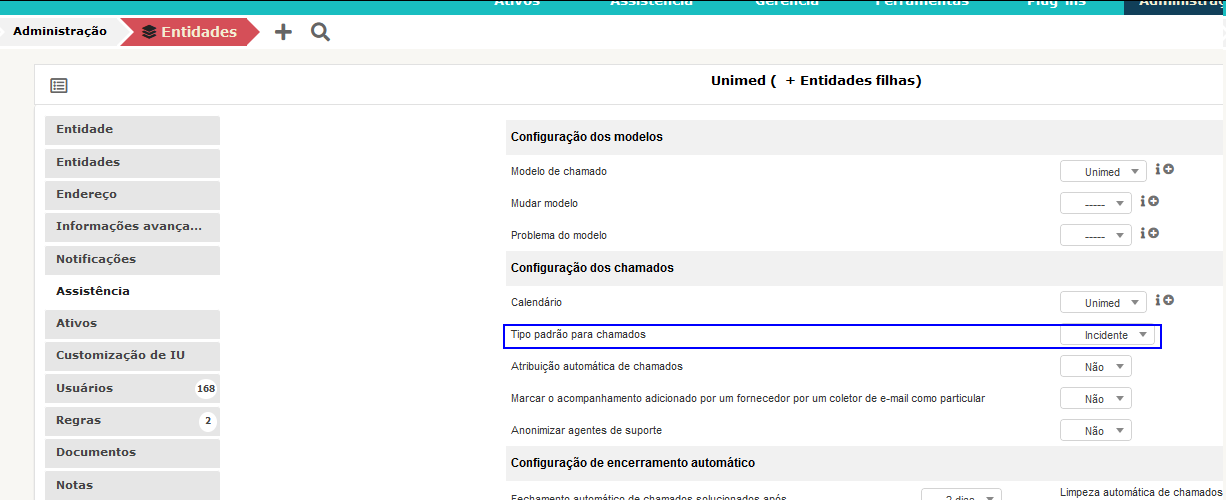The width and height of the screenshot is (1226, 500).
Task: Click the Entidades breadcrumb label
Action: pyautogui.click(x=199, y=32)
